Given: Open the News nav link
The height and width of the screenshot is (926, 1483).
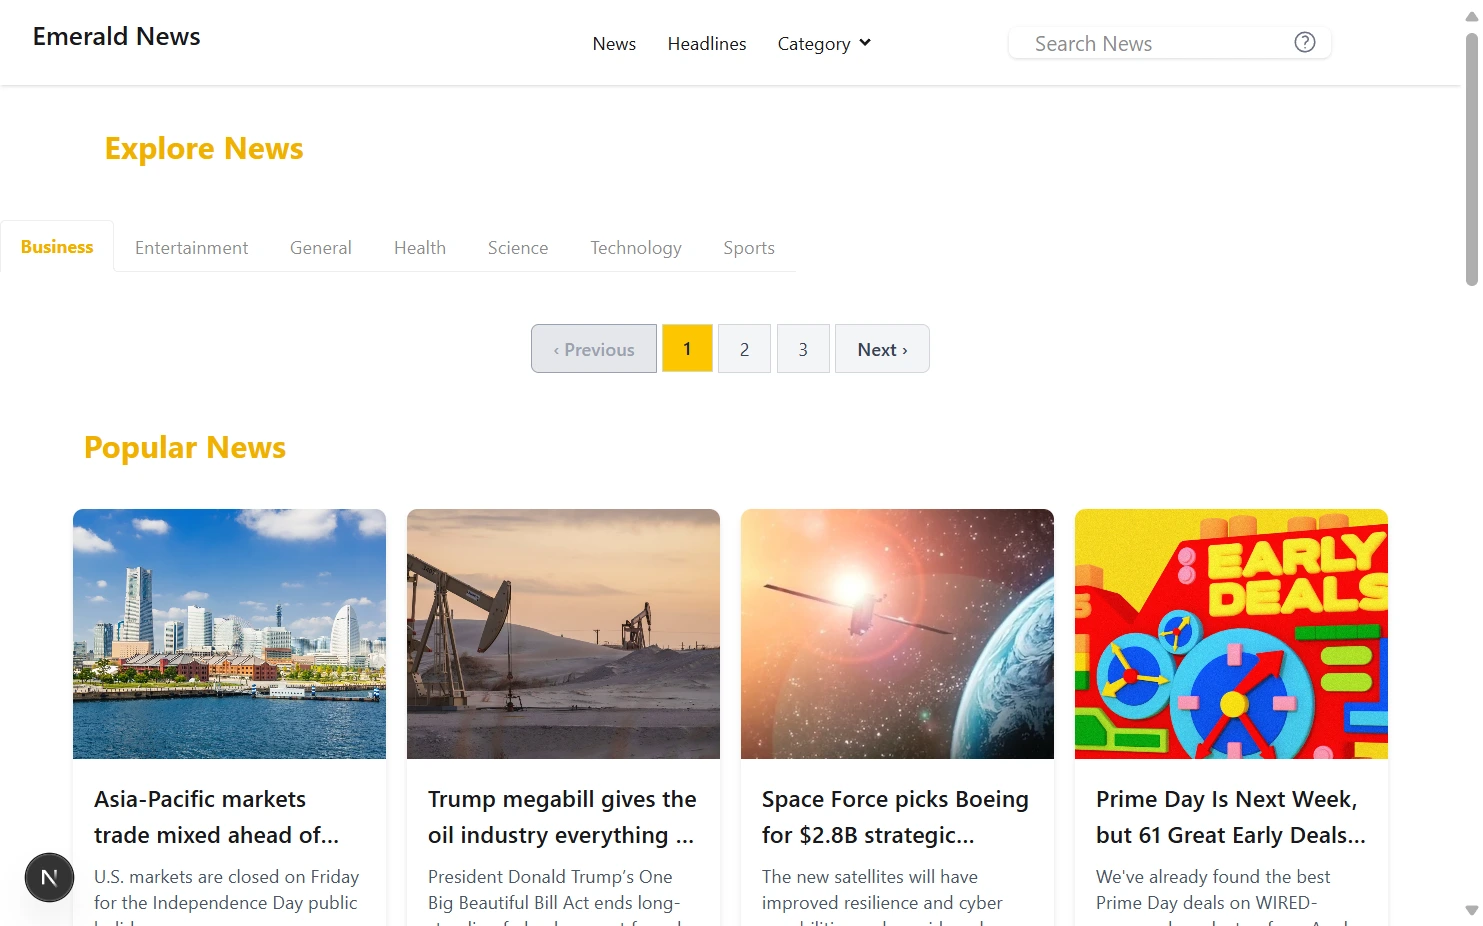Looking at the screenshot, I should [x=614, y=44].
